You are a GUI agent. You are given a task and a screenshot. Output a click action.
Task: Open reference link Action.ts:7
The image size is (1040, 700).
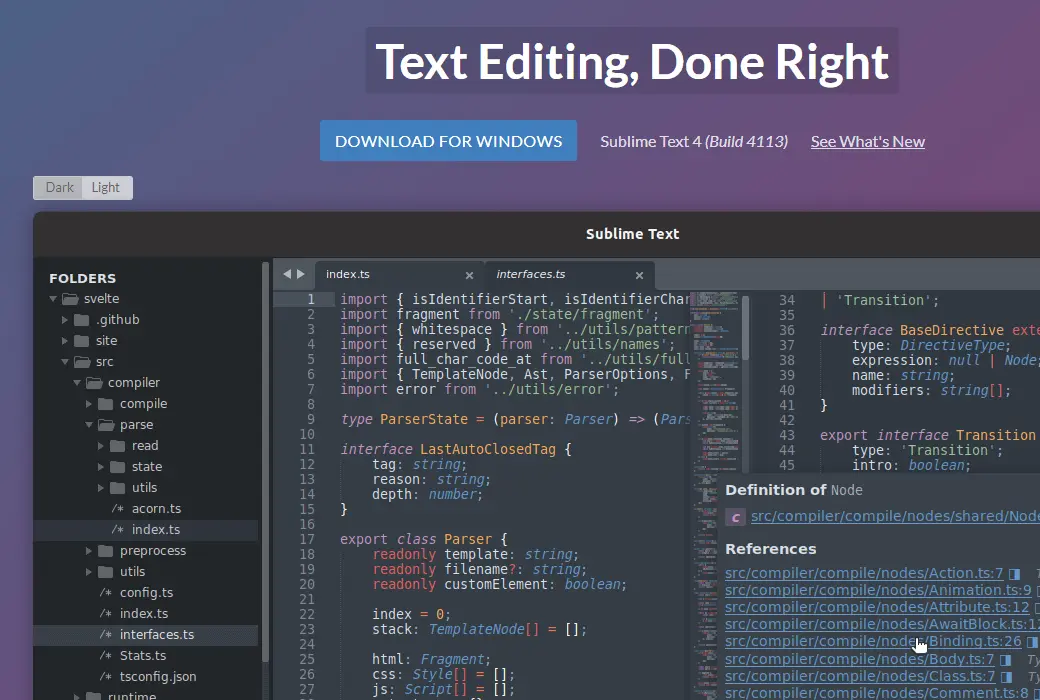pos(864,573)
